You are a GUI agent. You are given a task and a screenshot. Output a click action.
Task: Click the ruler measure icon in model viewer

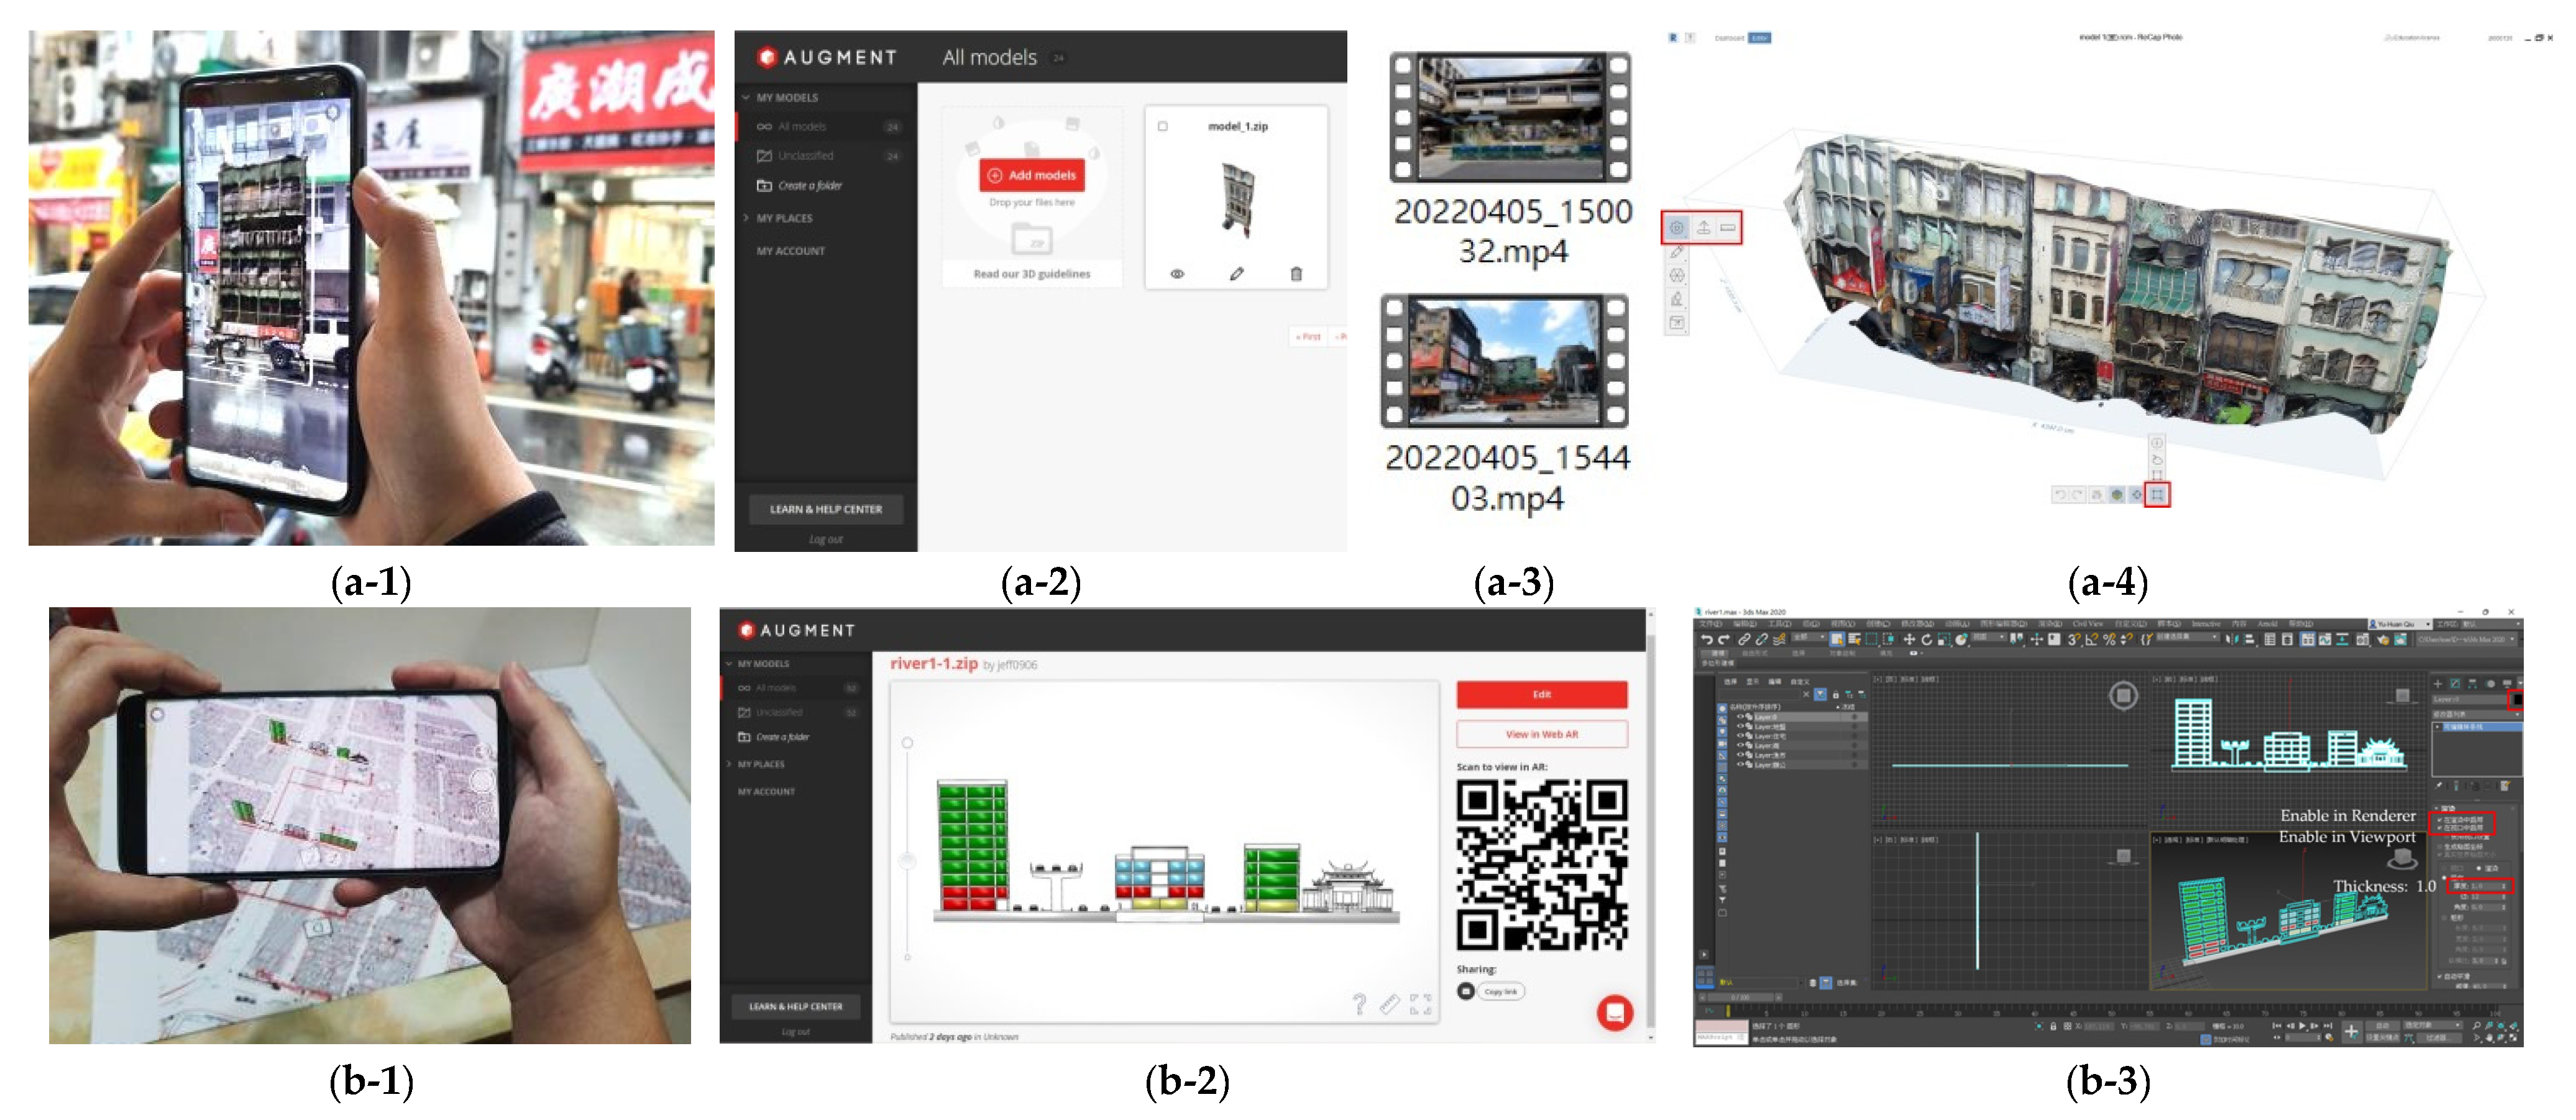1389,1004
